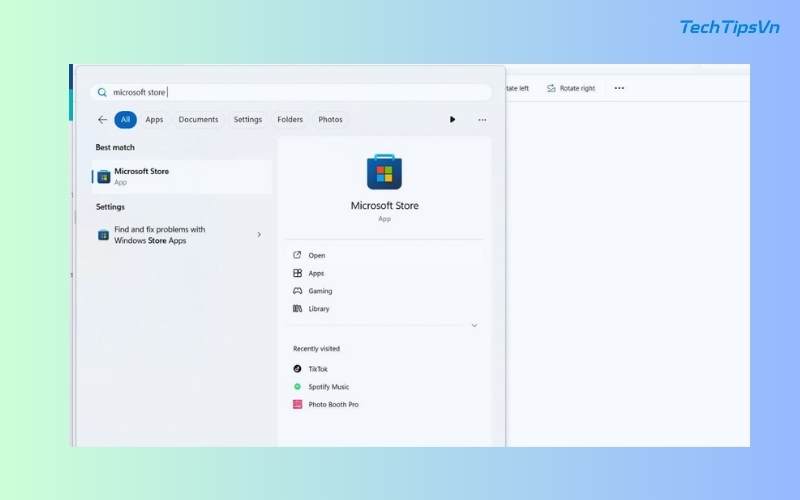
Task: Switch to the Photos filter tab
Action: click(331, 119)
